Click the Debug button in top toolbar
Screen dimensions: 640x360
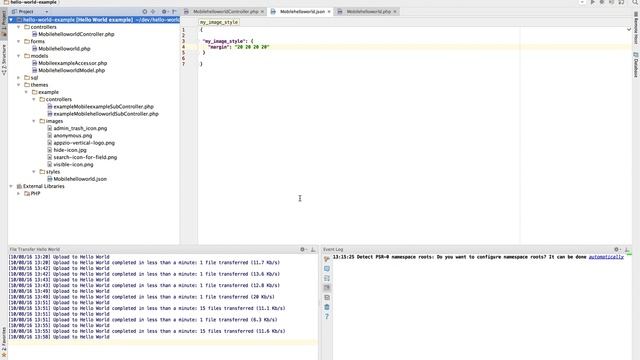click(x=602, y=2)
